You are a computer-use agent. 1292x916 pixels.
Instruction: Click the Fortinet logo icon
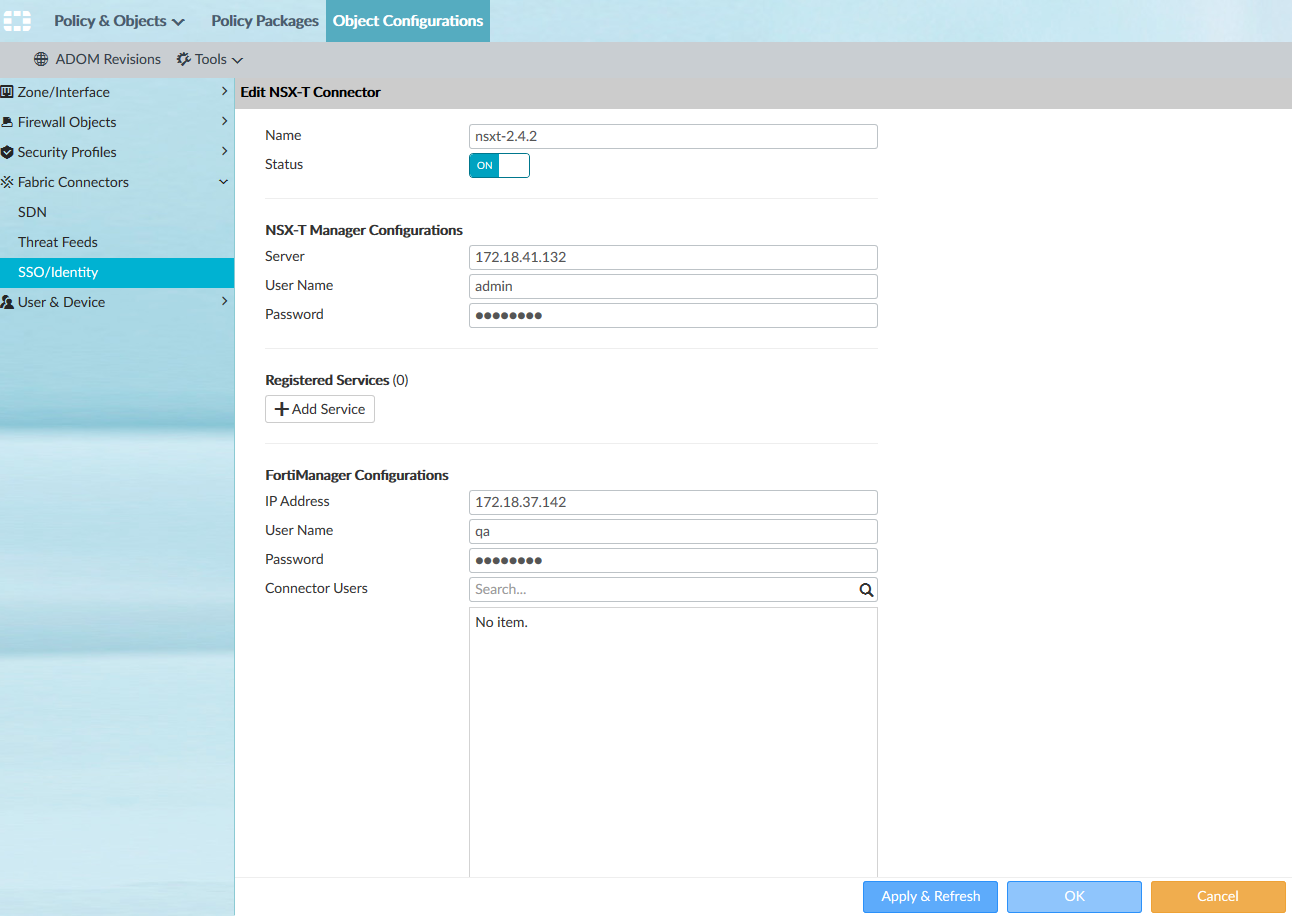(18, 20)
